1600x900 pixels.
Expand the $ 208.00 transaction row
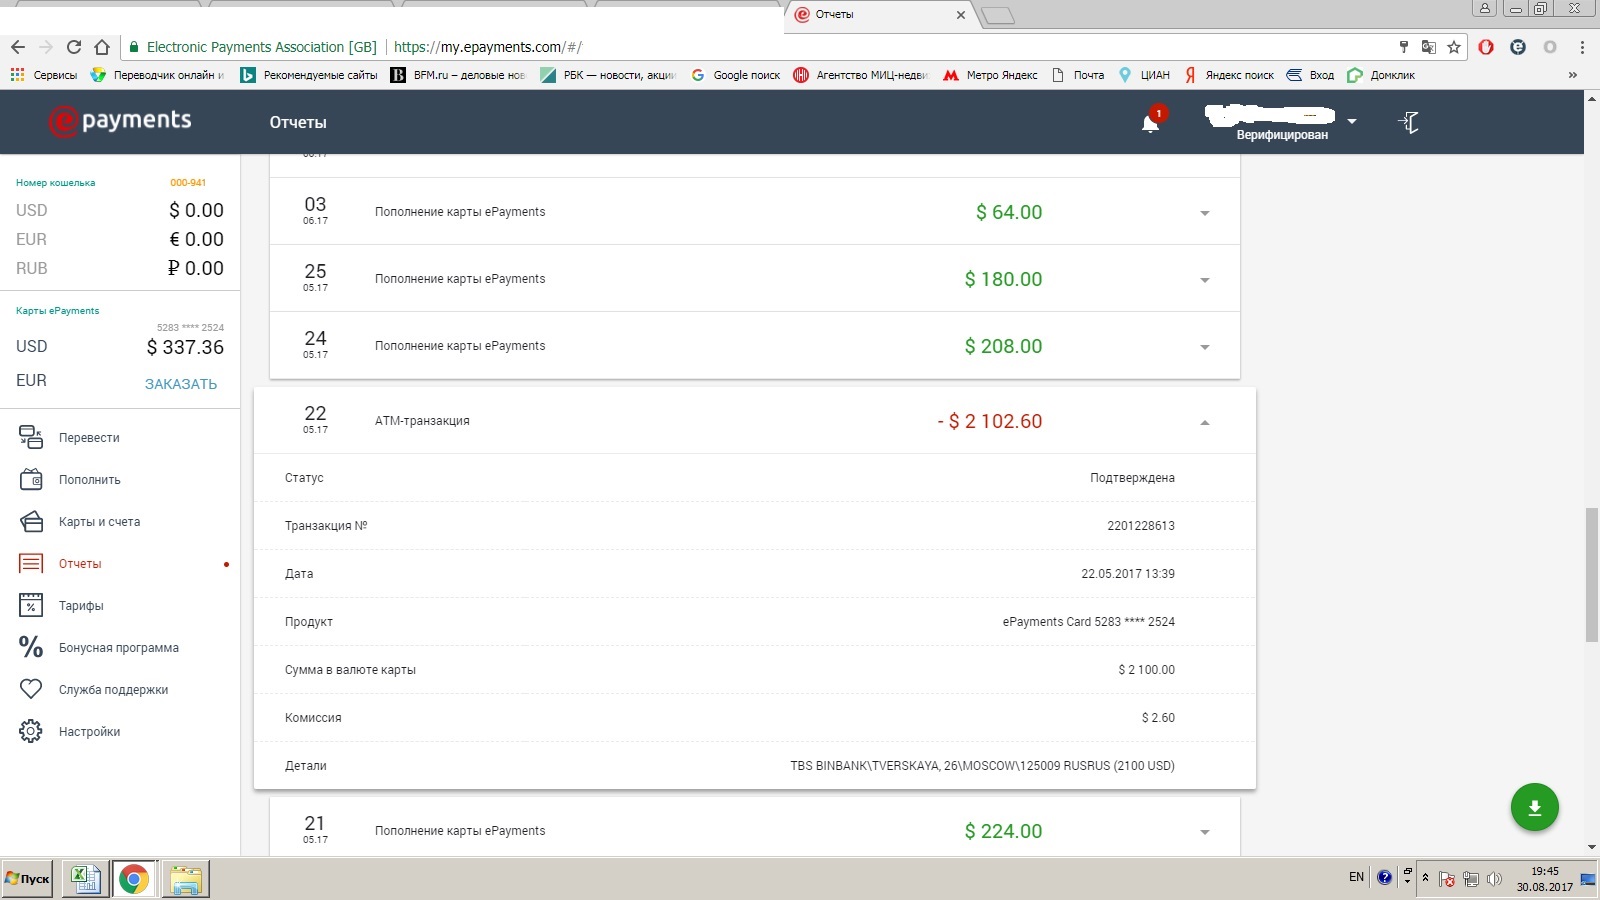[1205, 347]
